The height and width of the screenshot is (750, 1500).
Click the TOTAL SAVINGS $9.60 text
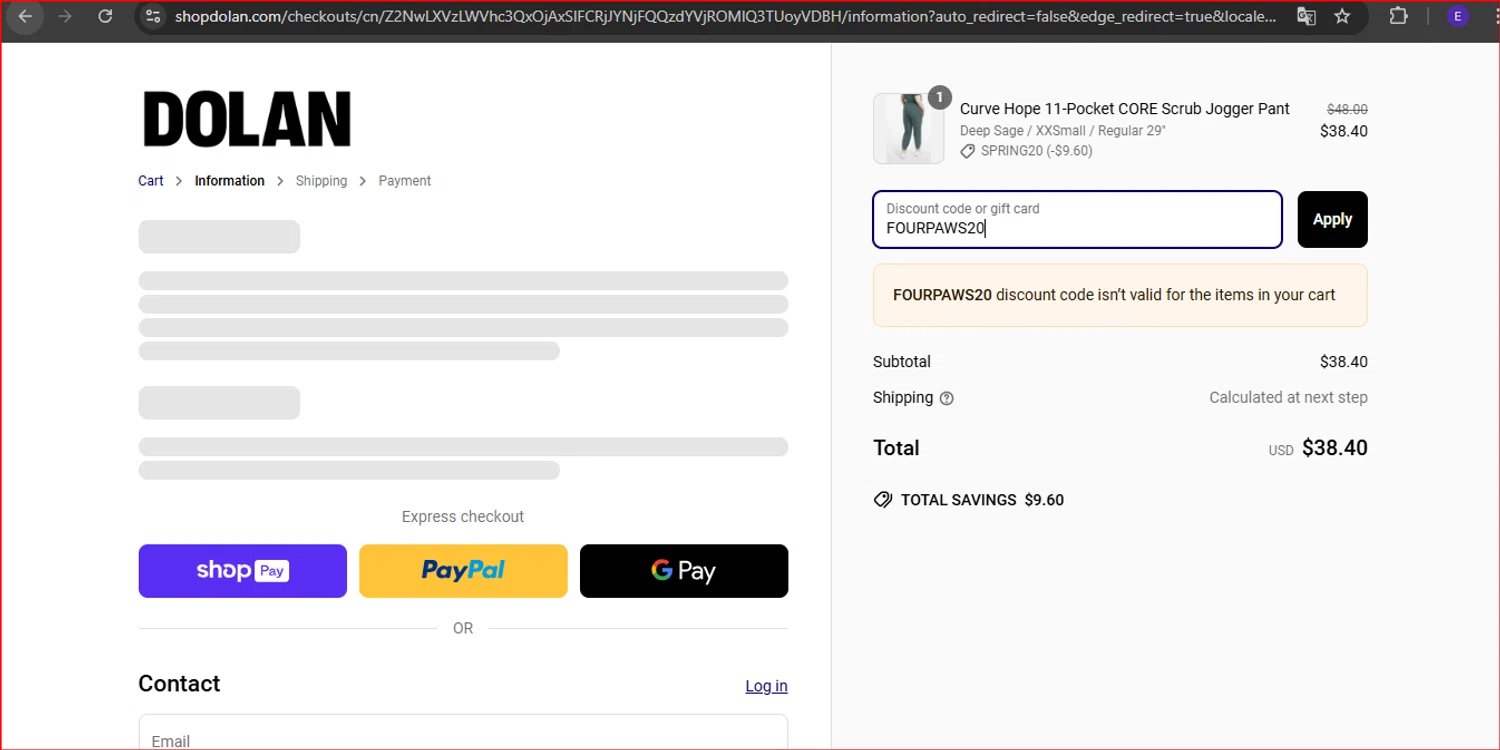[982, 500]
